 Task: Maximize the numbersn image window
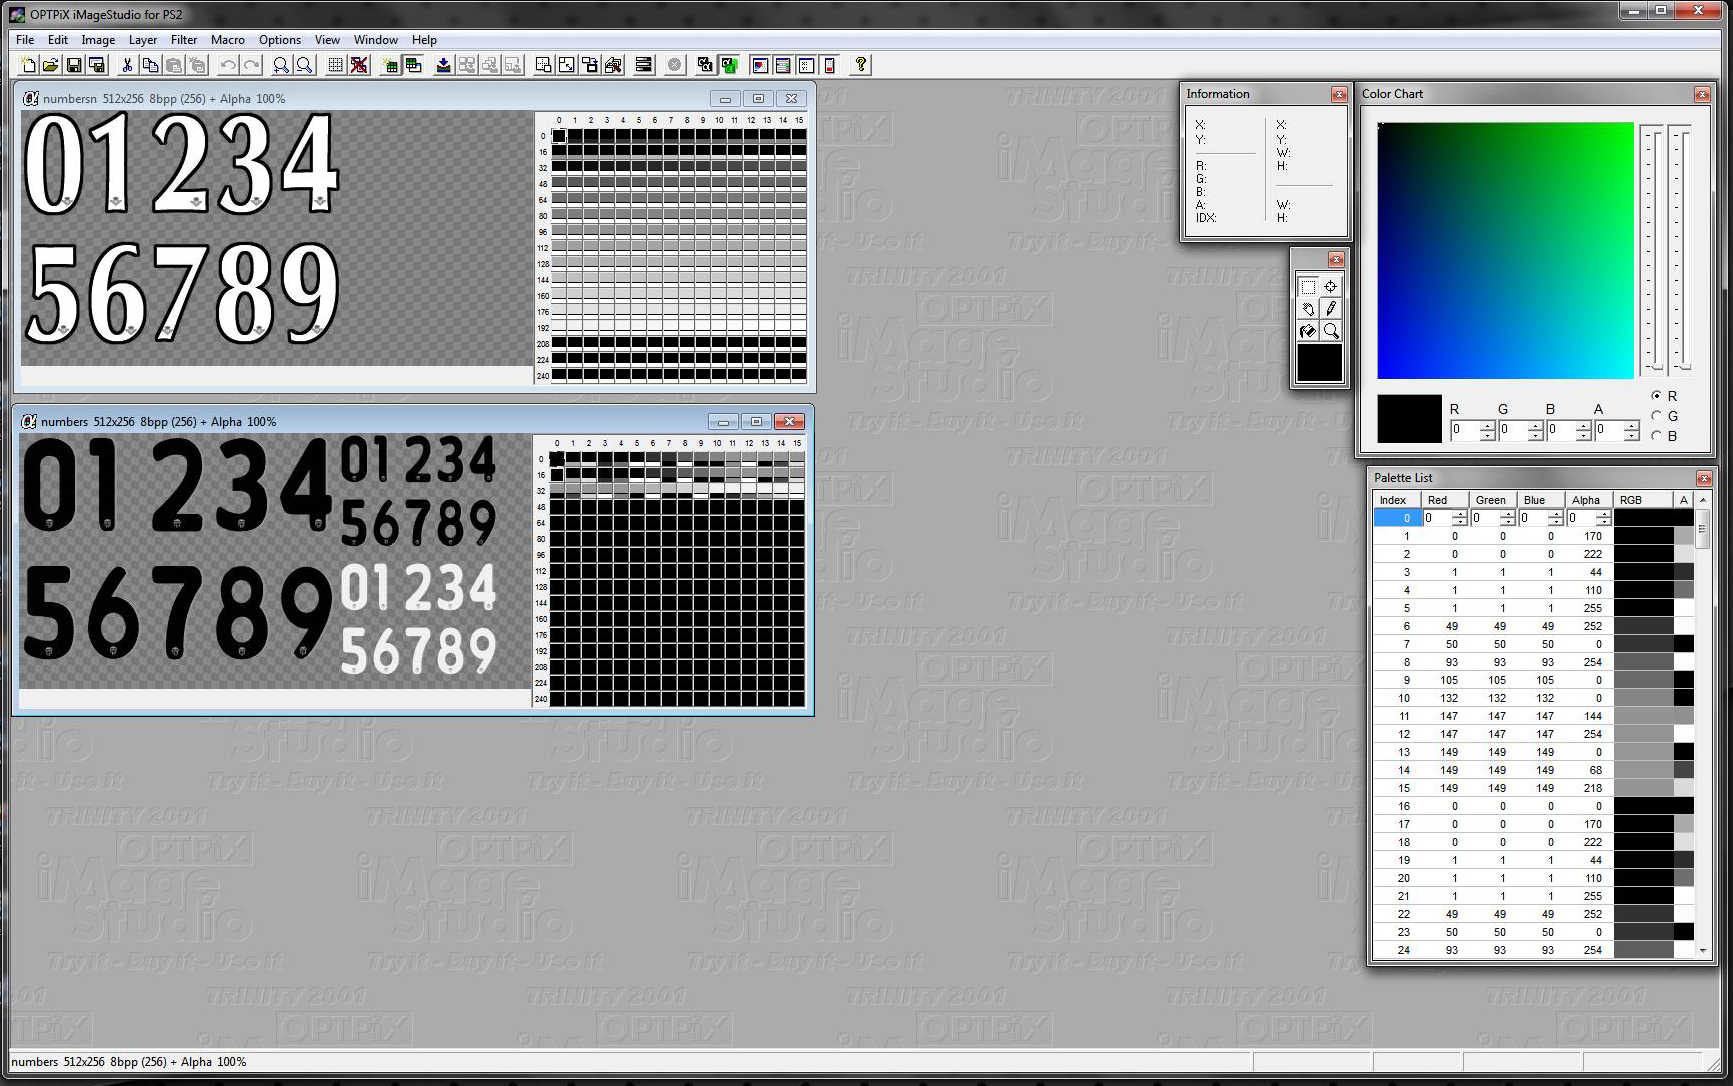[758, 98]
